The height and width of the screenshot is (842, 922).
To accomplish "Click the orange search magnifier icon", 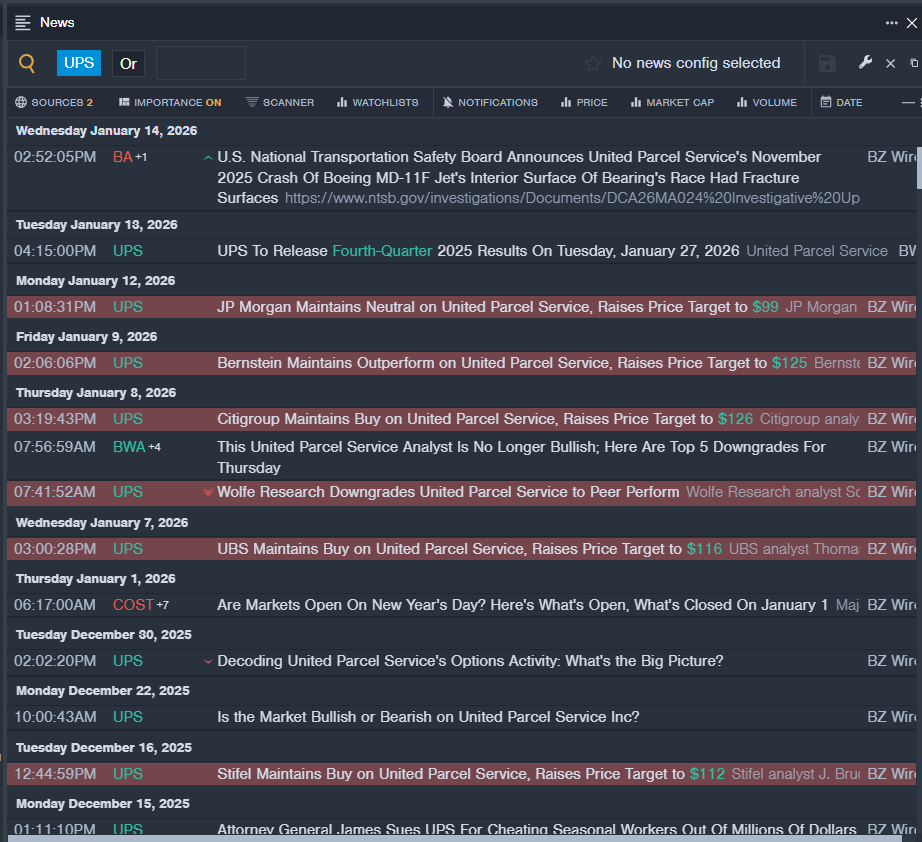I will 27,63.
